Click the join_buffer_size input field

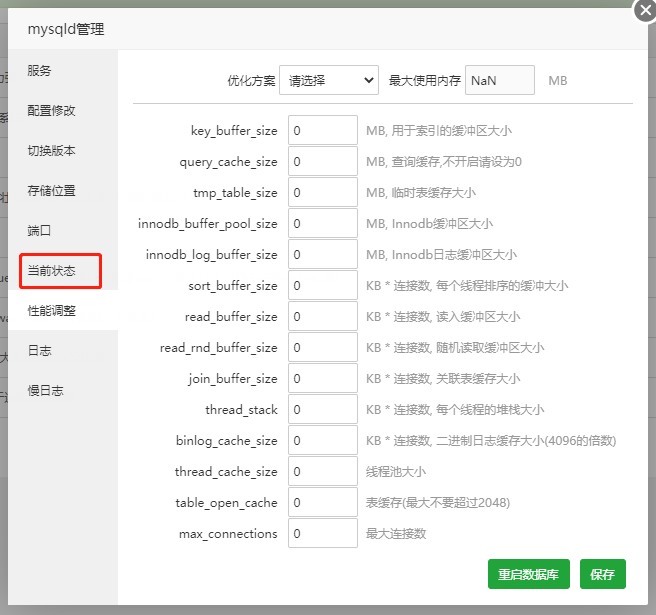[x=323, y=378]
